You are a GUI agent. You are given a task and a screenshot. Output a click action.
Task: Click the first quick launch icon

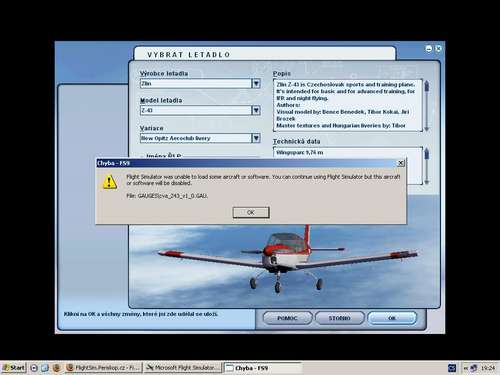click(x=34, y=368)
